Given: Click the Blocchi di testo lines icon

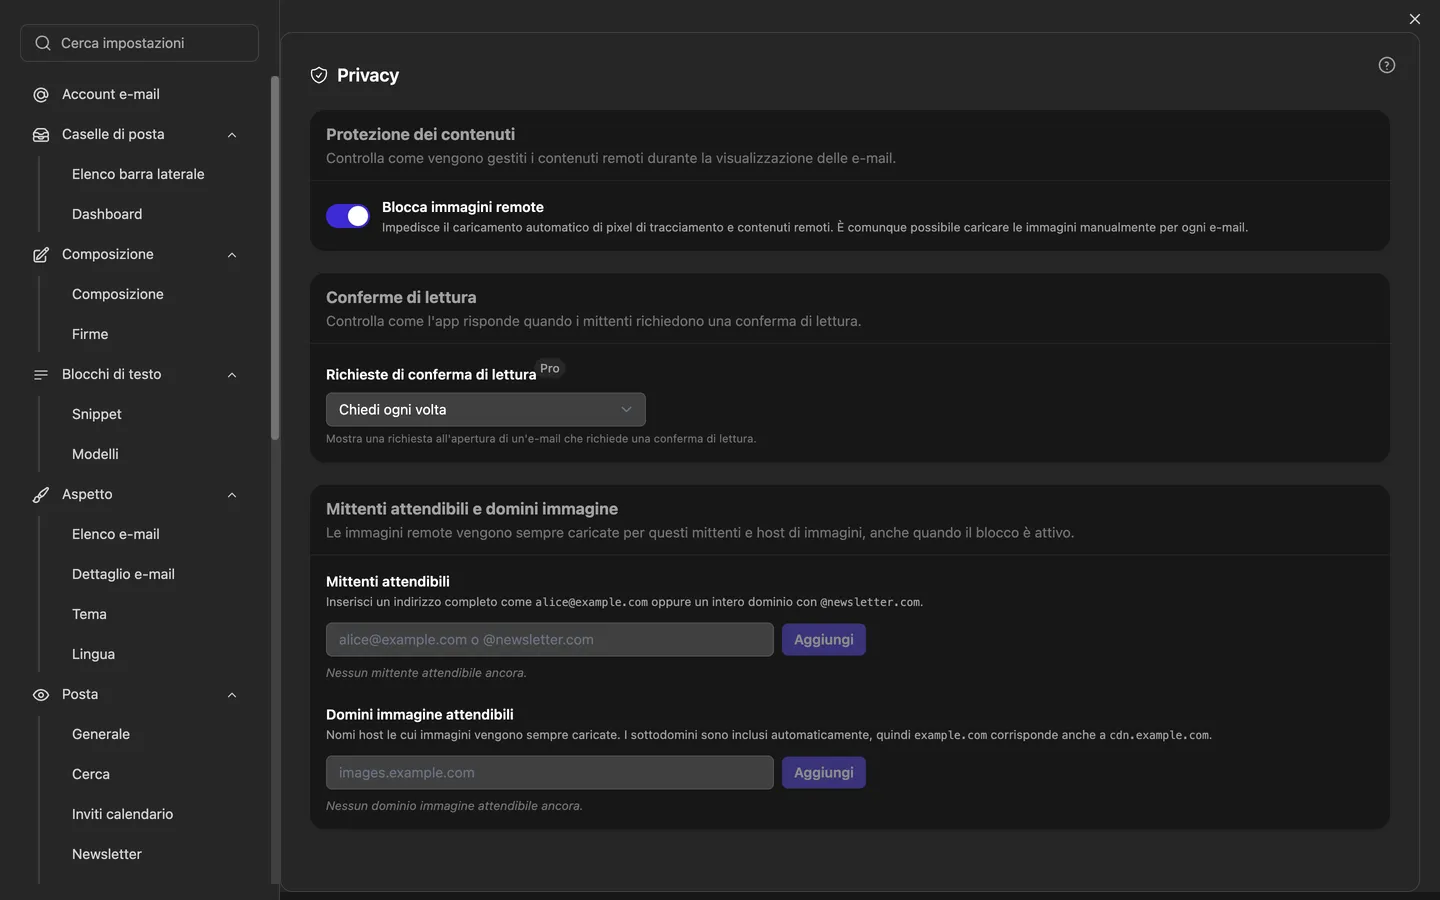Looking at the screenshot, I should (41, 375).
